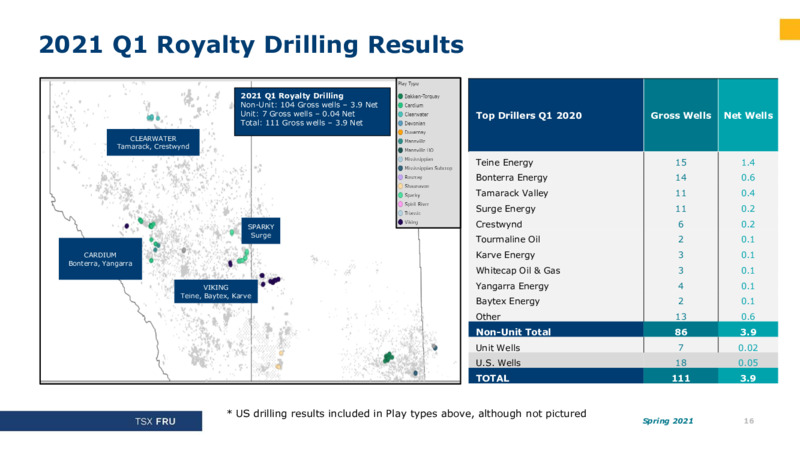The image size is (800, 450).
Task: Click the green well cluster in southeast map
Action: pos(388,357)
